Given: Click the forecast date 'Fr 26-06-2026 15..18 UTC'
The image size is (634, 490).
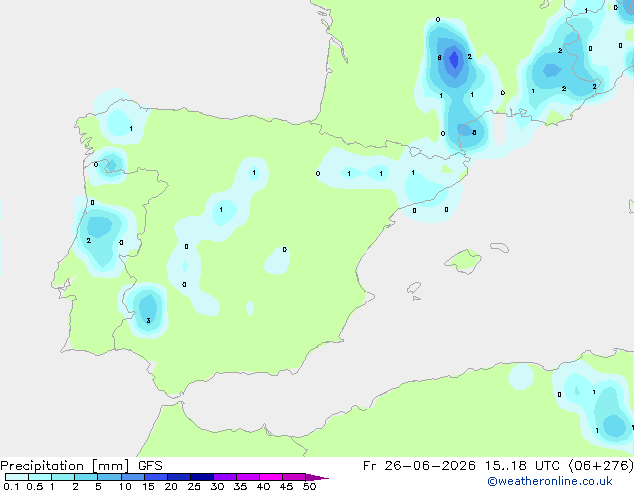Looking at the screenshot, I should (x=463, y=466).
